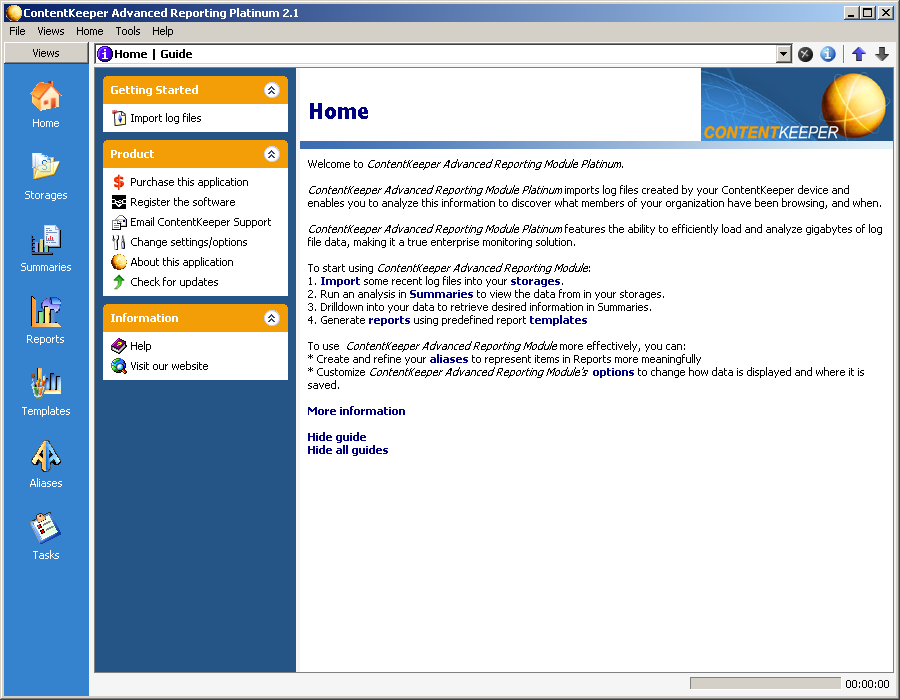Select Change settings/options
The width and height of the screenshot is (900, 700).
click(x=188, y=242)
